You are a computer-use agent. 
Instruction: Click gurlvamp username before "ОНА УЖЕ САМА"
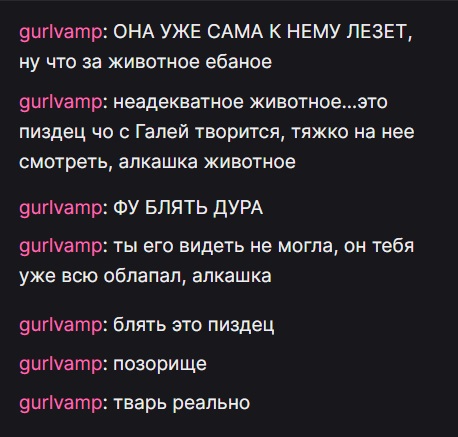pos(61,33)
